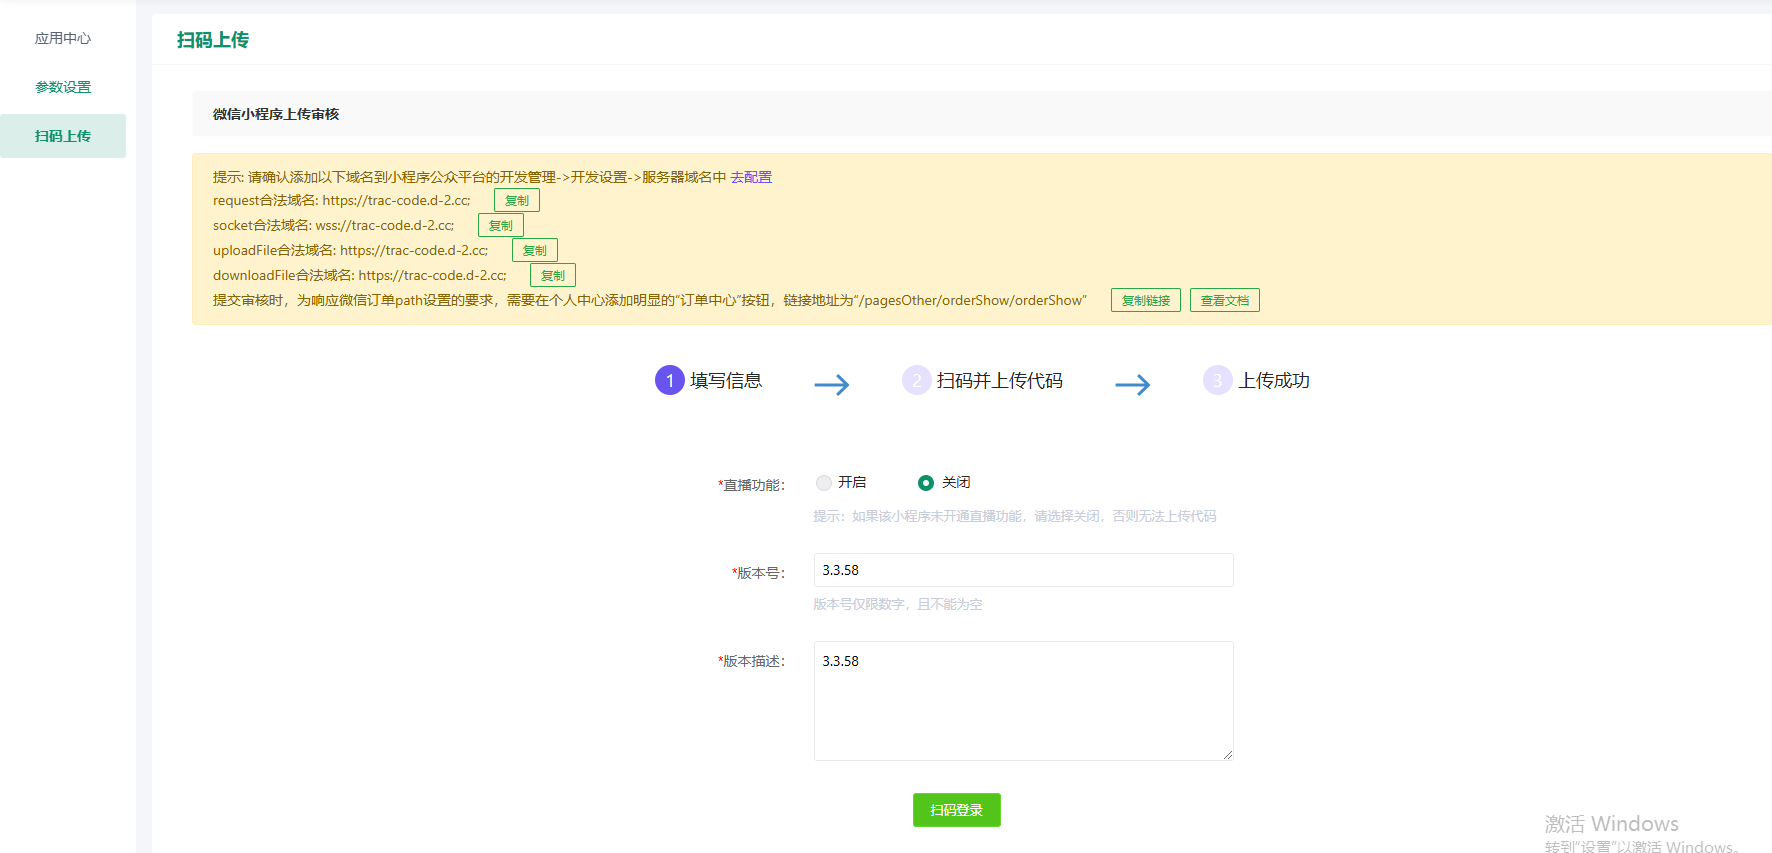Select the 关闭 radio for 直播功能
The image size is (1772, 853).
(x=926, y=483)
